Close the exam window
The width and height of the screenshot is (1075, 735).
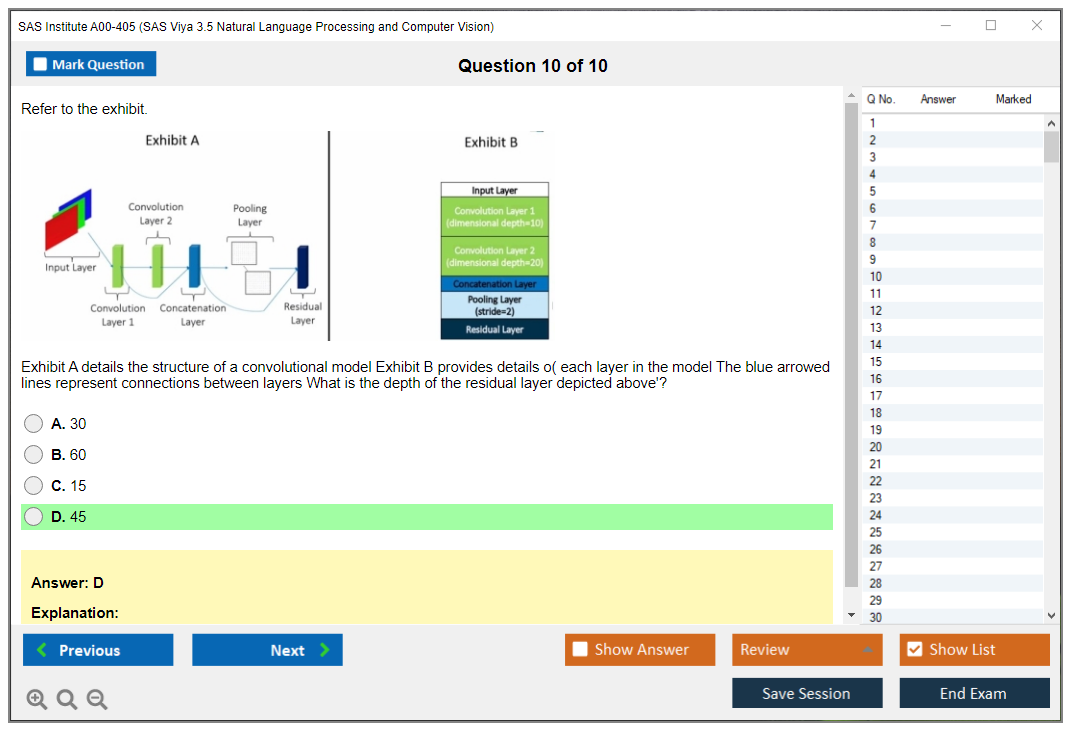pyautogui.click(x=1036, y=26)
